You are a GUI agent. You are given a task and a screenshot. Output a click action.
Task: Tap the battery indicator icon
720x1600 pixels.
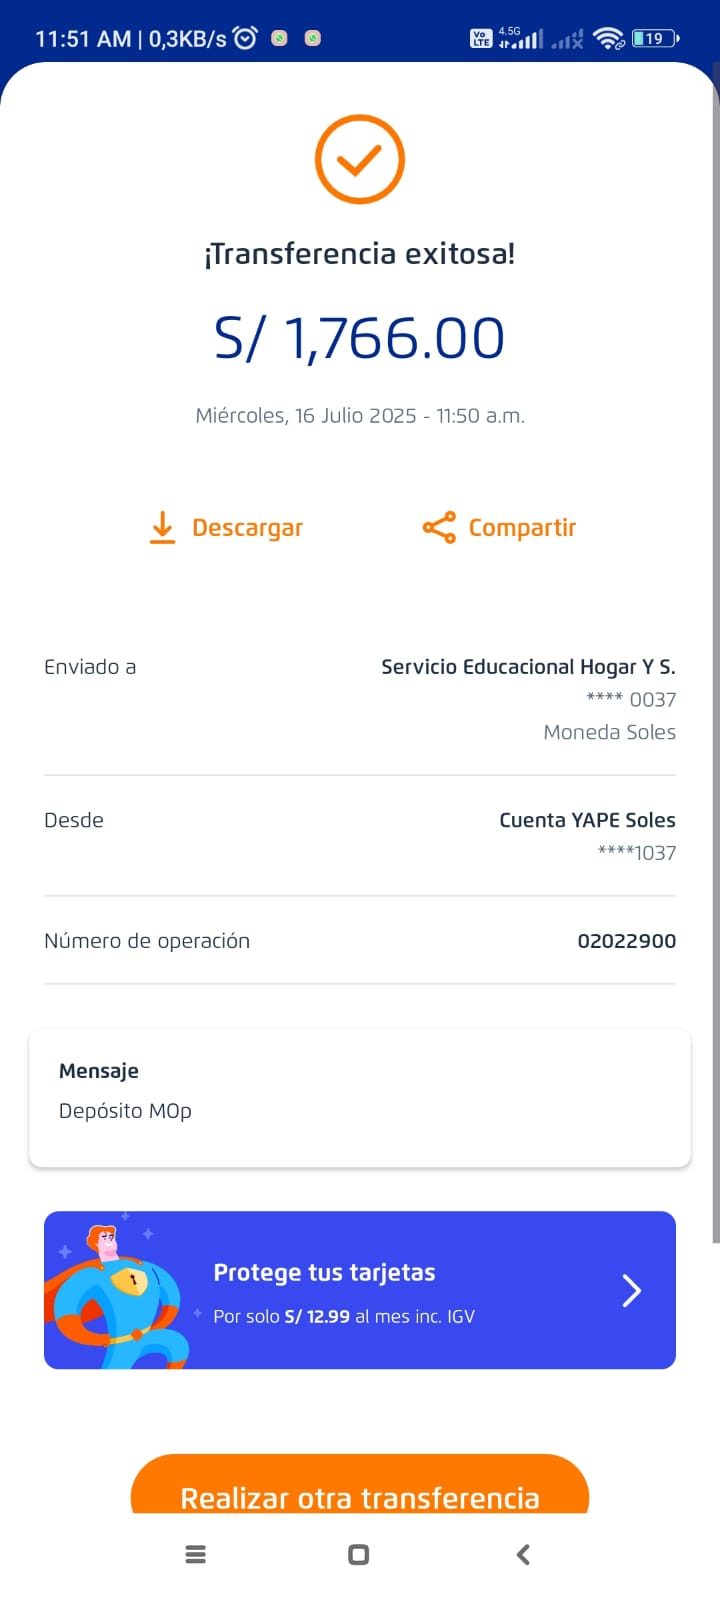pyautogui.click(x=655, y=38)
